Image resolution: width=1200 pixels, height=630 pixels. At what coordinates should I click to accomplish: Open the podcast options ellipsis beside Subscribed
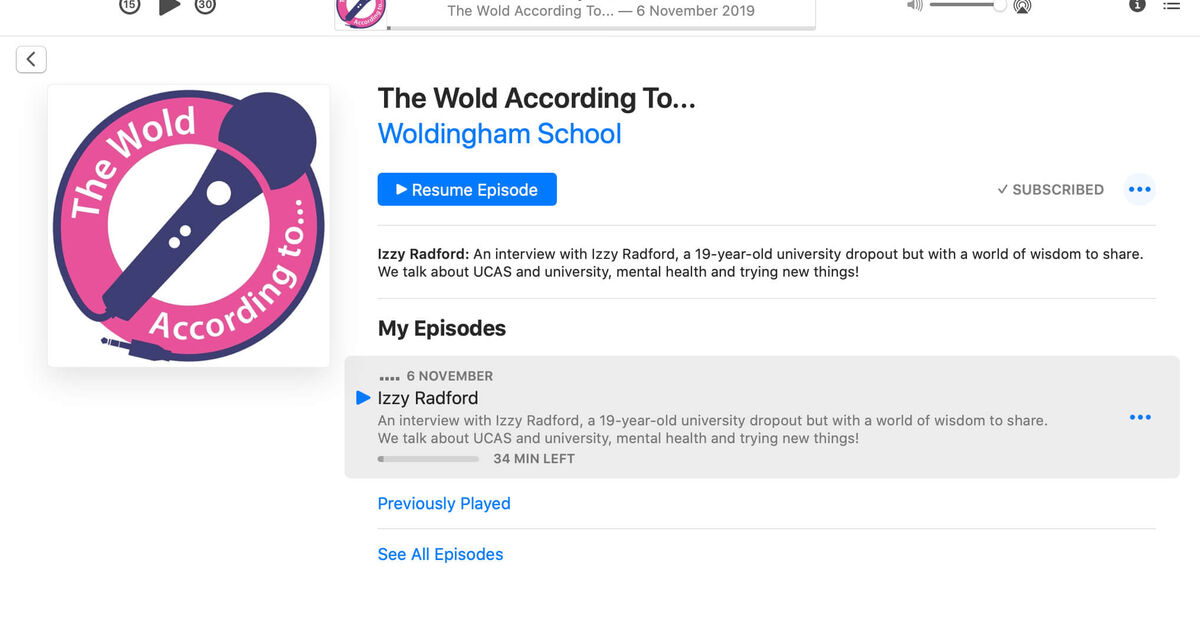[1140, 189]
